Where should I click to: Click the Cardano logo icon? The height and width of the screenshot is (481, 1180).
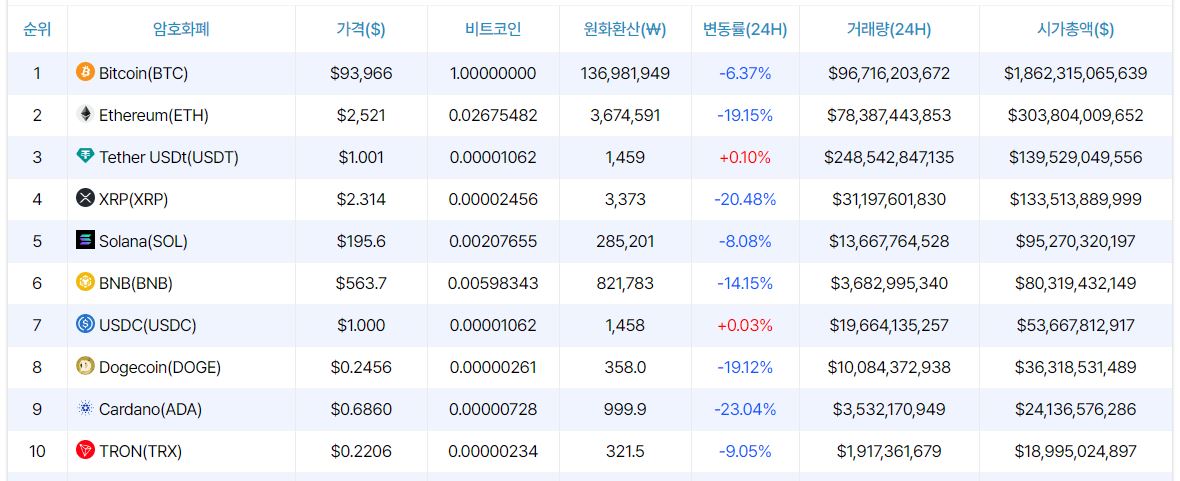click(86, 409)
